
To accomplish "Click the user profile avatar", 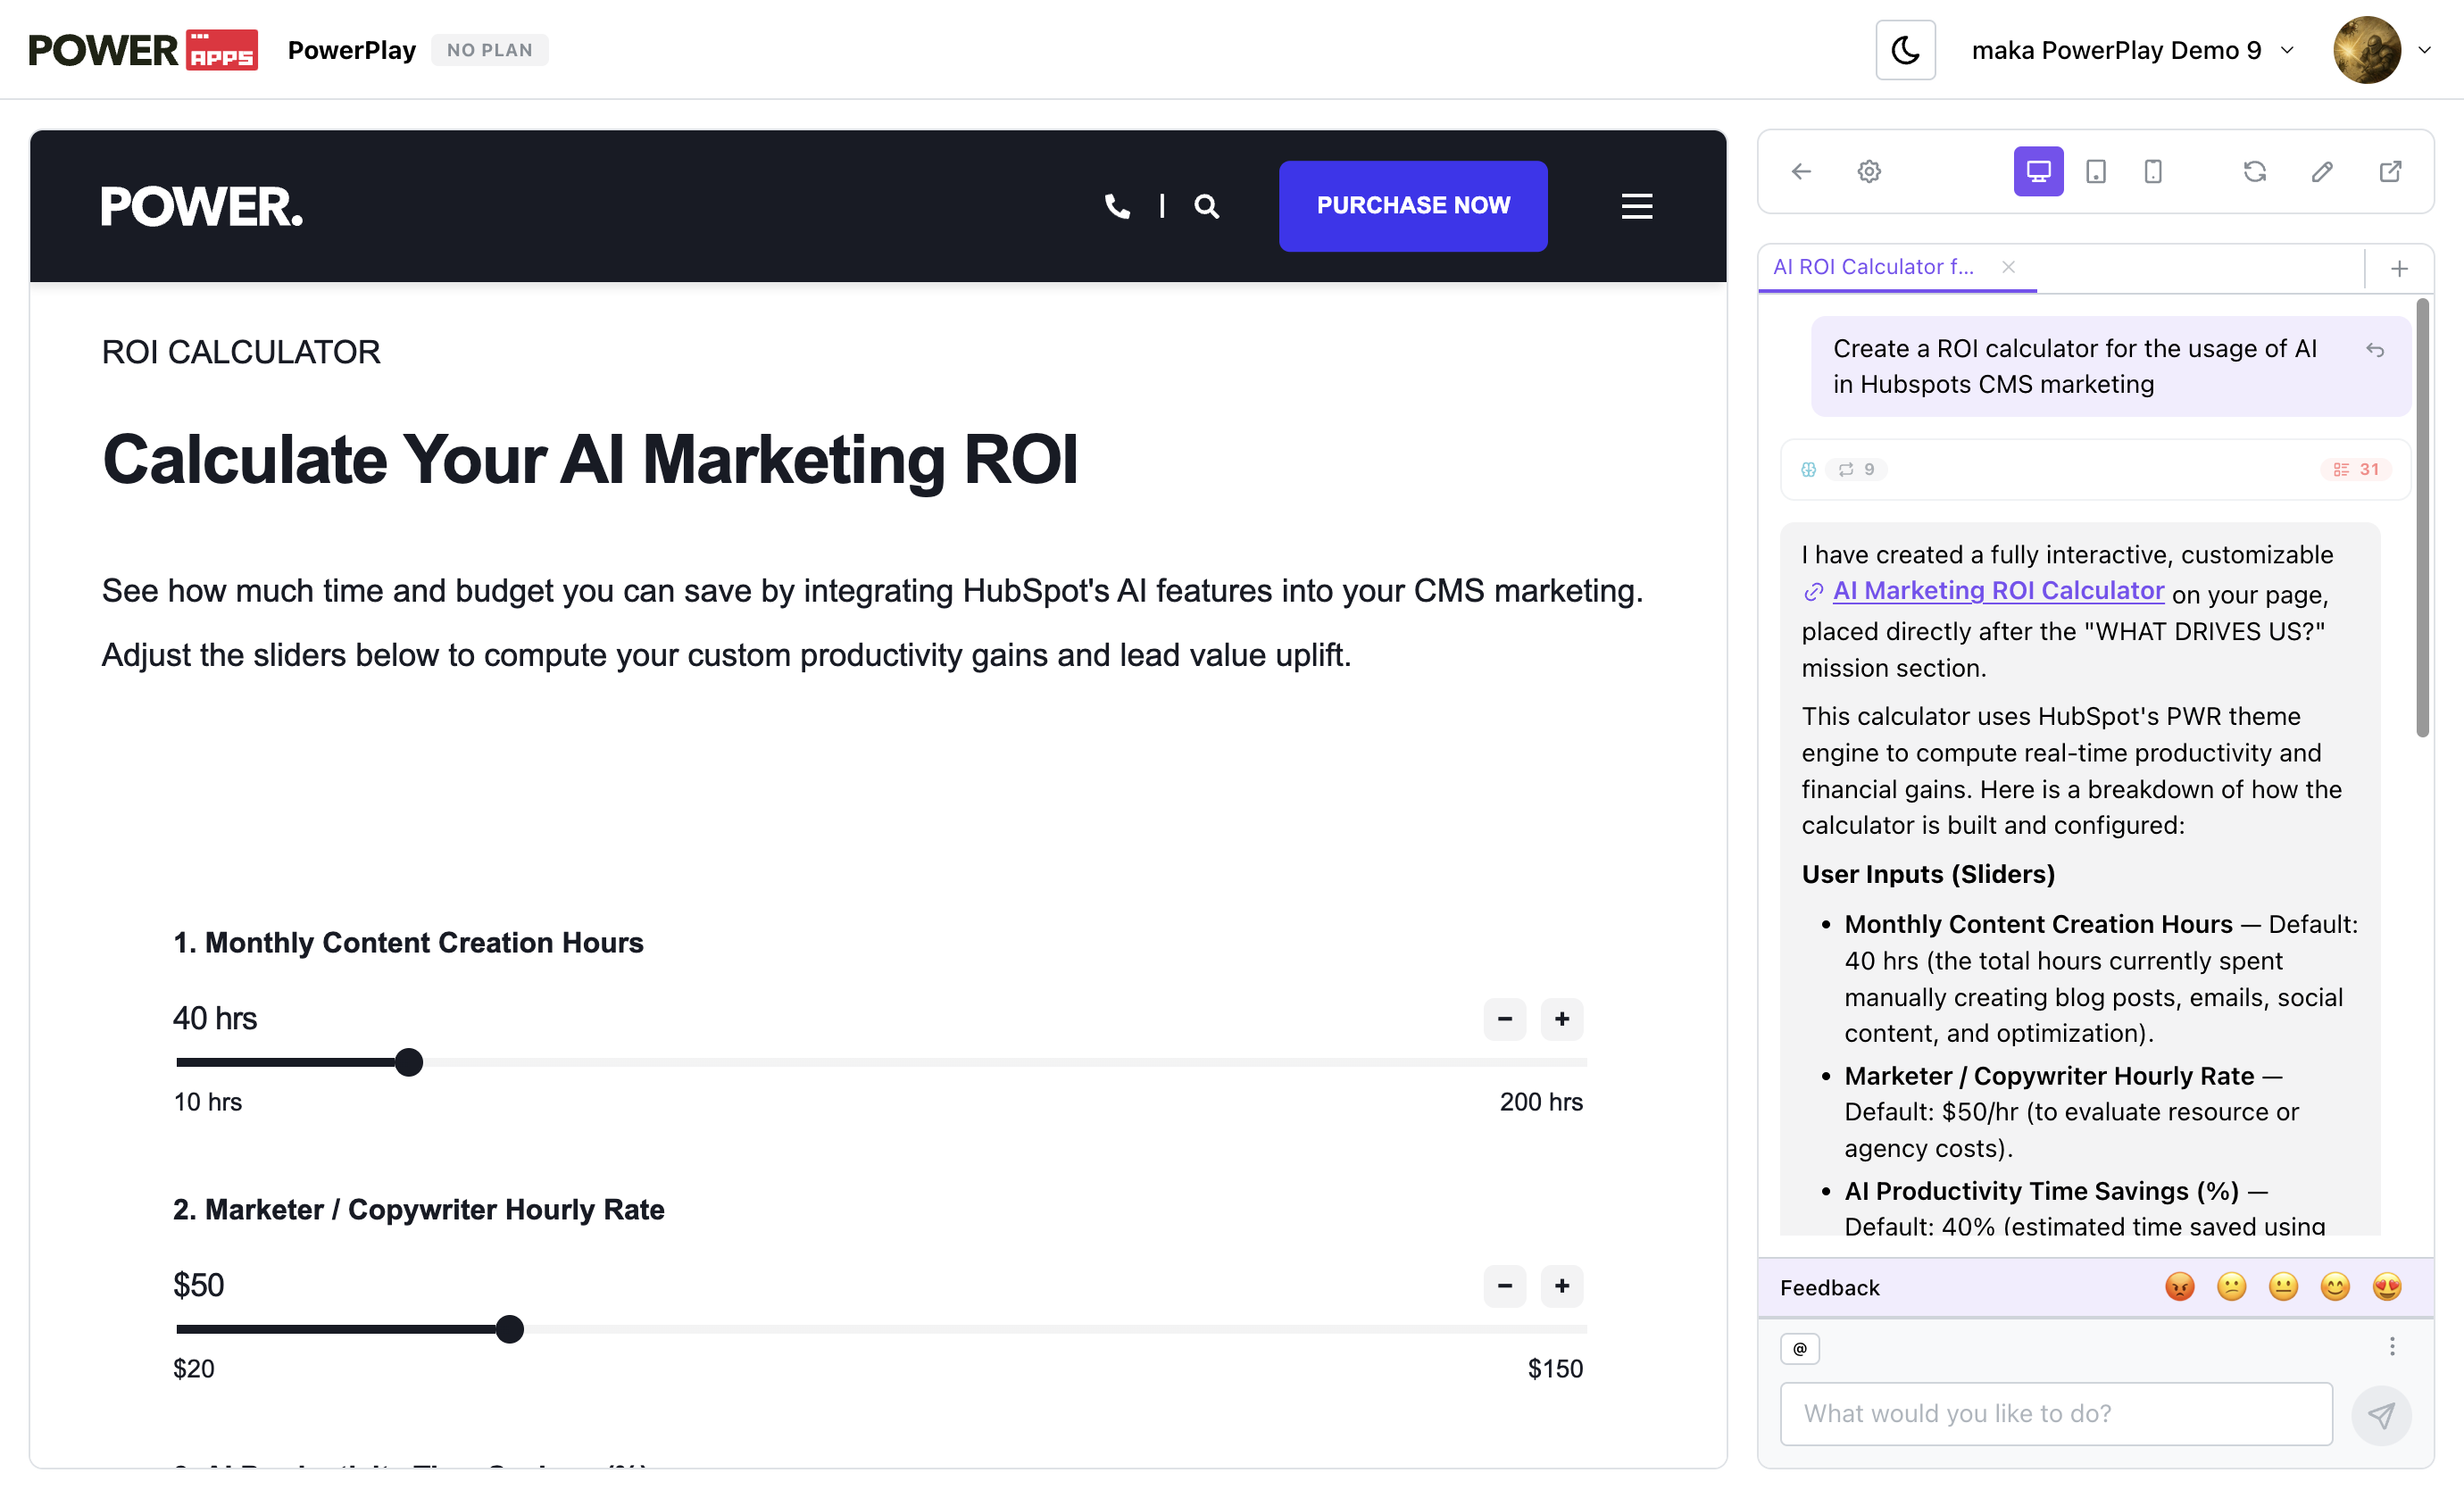I will [2366, 50].
